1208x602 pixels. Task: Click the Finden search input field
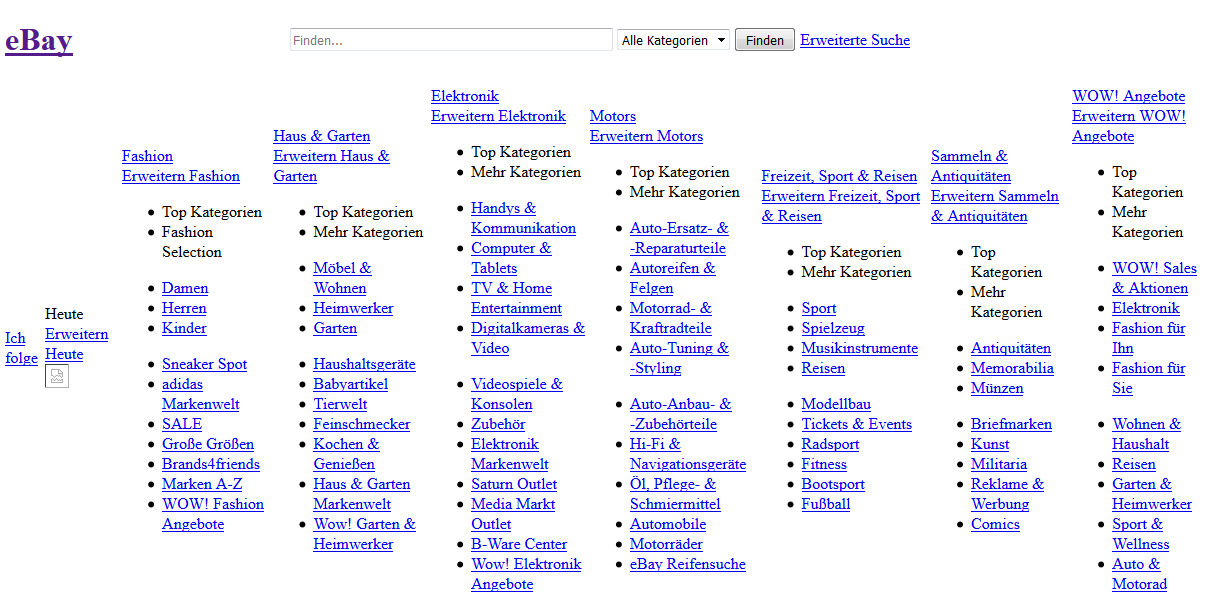(x=451, y=40)
